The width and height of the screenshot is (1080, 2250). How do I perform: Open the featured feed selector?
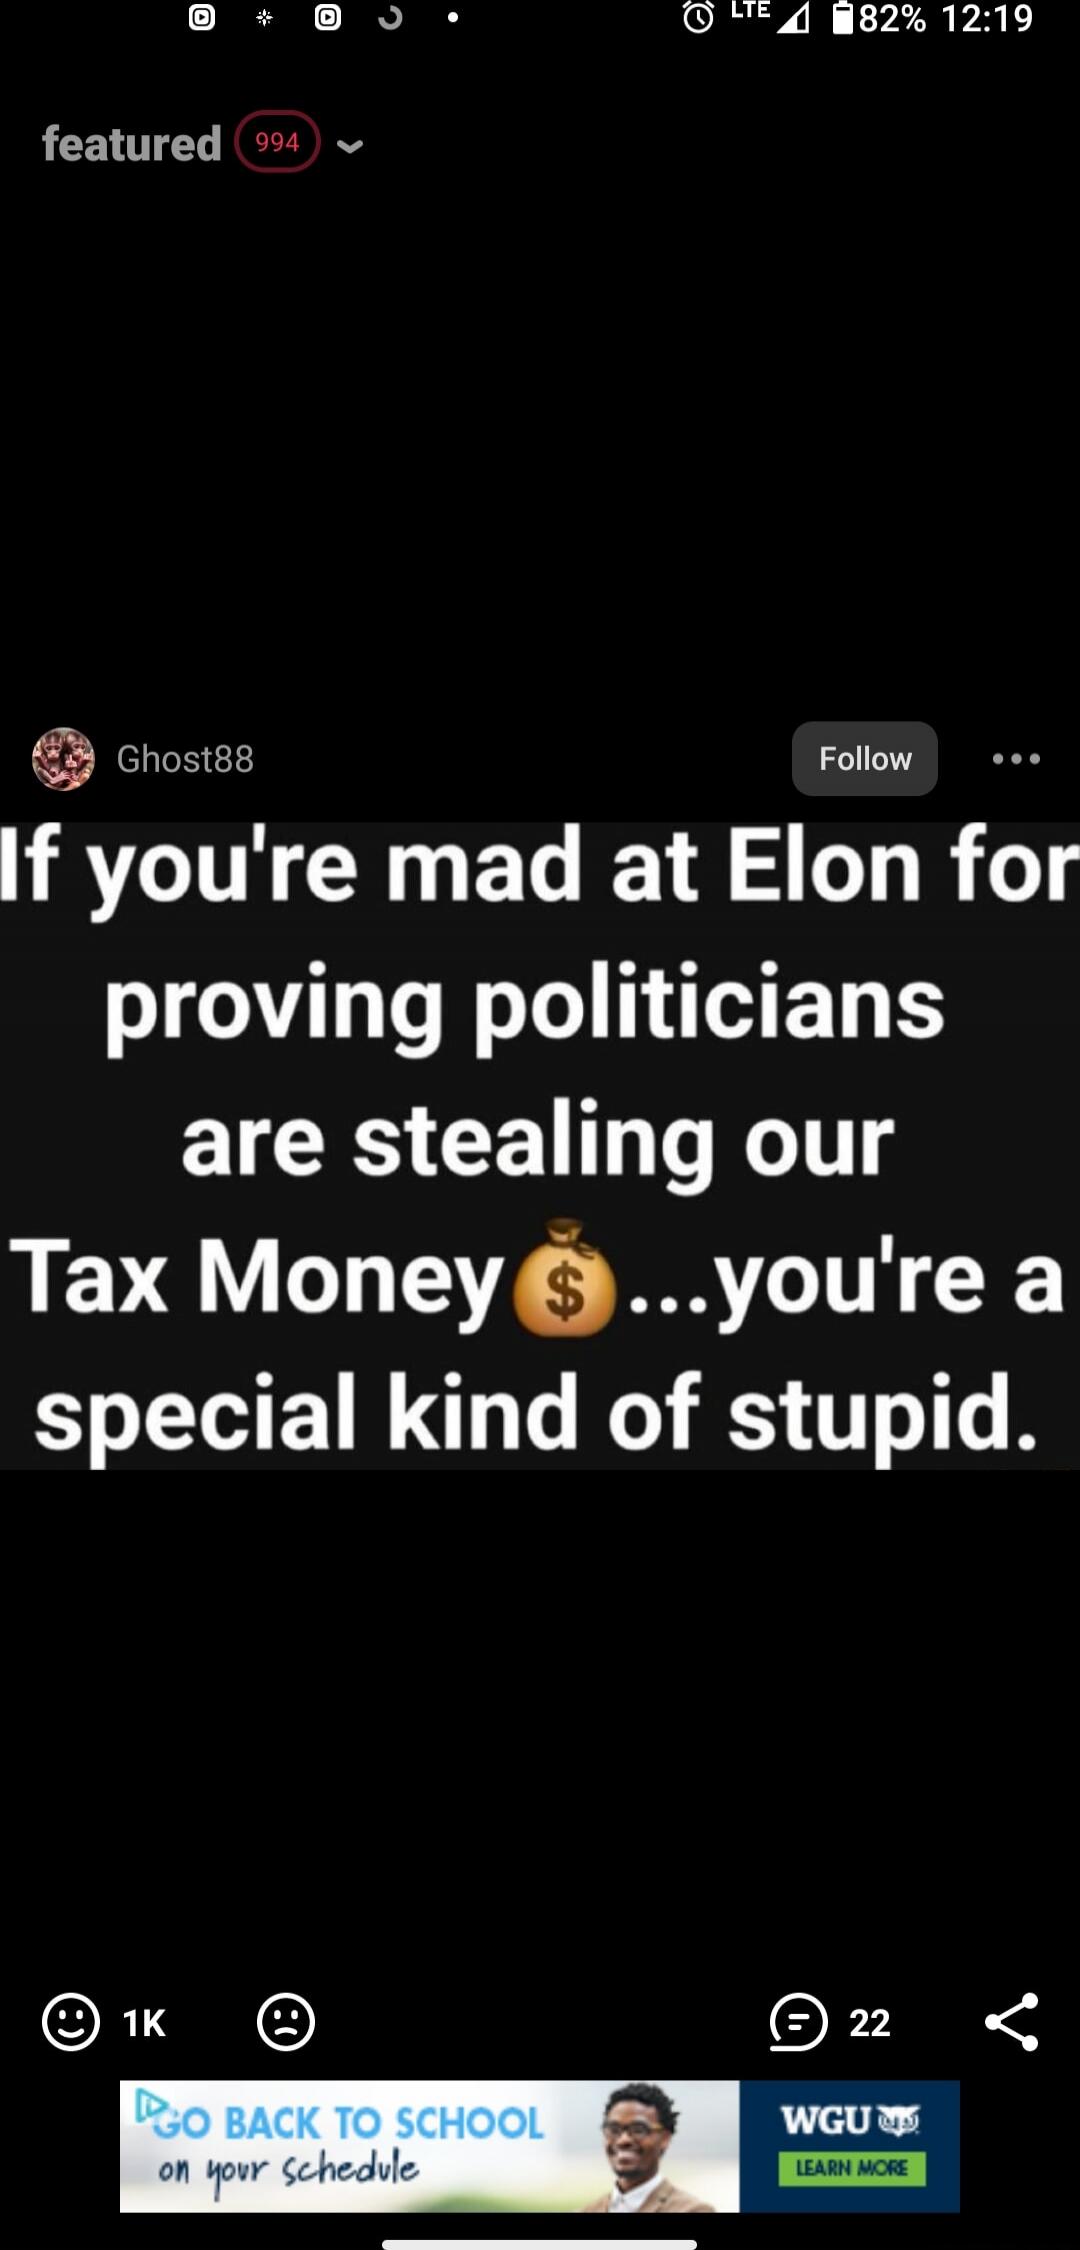[131, 144]
